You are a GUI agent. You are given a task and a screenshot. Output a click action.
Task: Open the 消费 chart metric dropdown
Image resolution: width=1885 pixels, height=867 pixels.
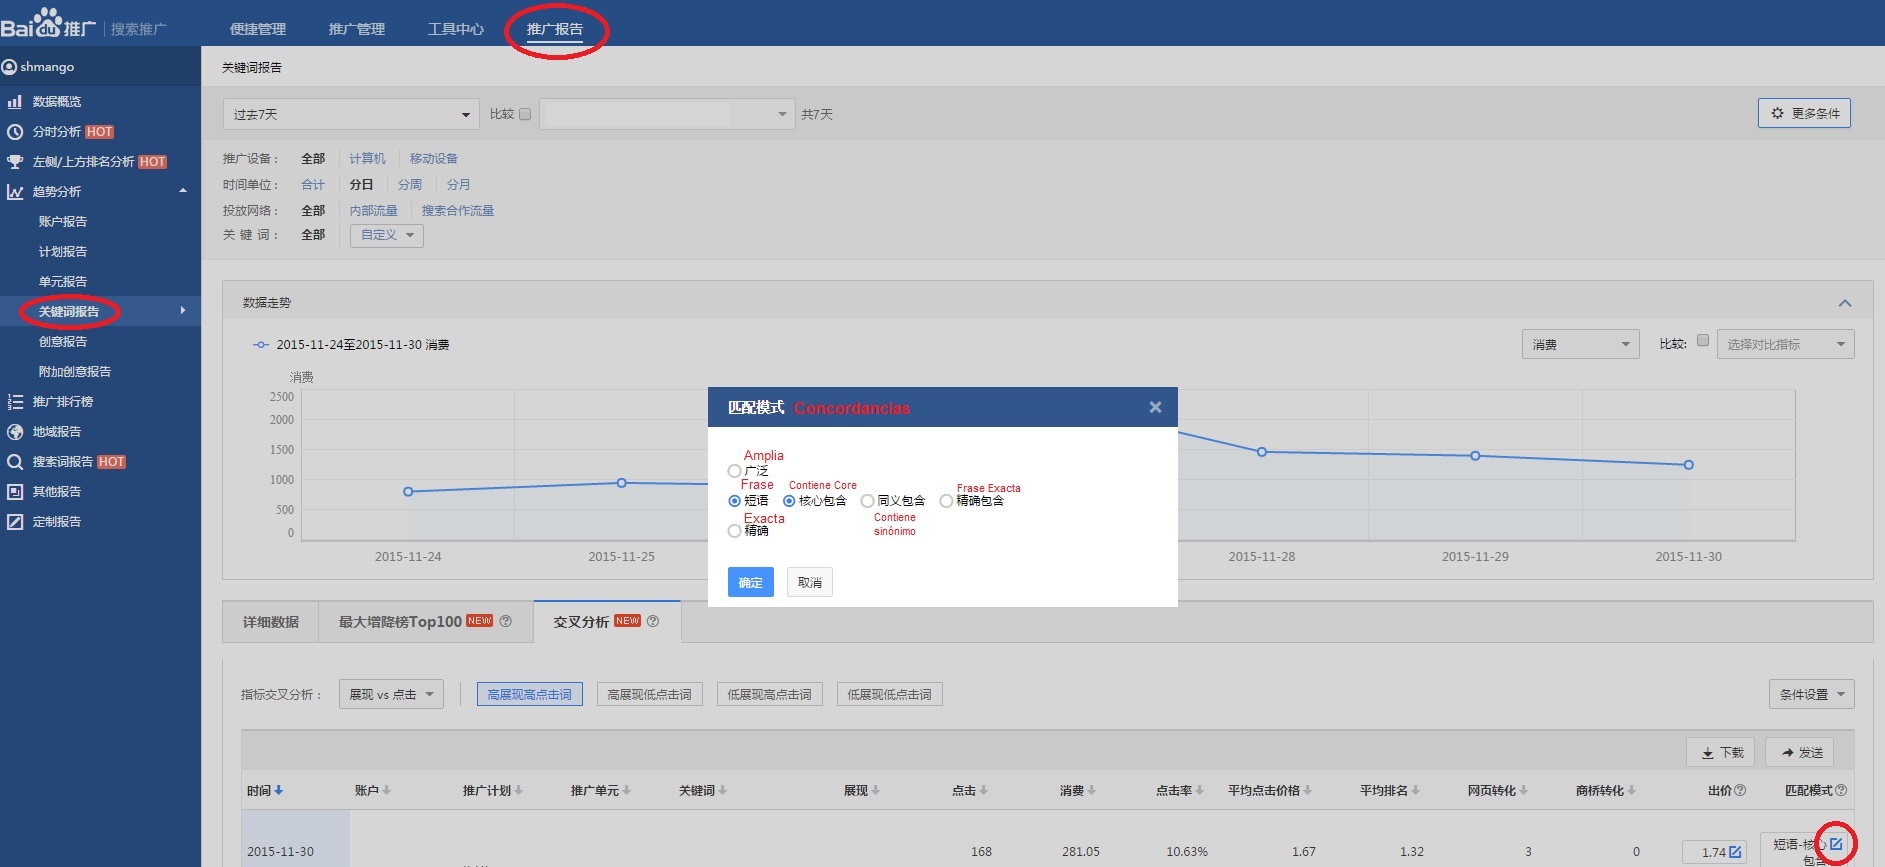(1581, 344)
